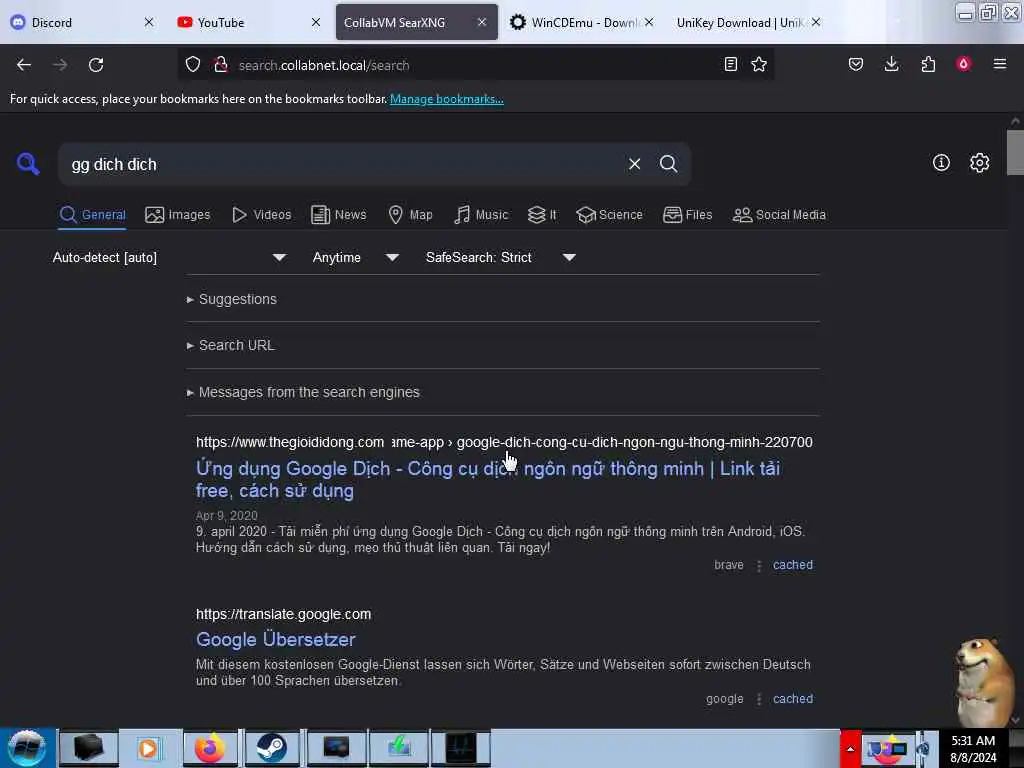Open the Ứng dụng Google Dịch result
The image size is (1024, 768).
pyautogui.click(x=488, y=479)
